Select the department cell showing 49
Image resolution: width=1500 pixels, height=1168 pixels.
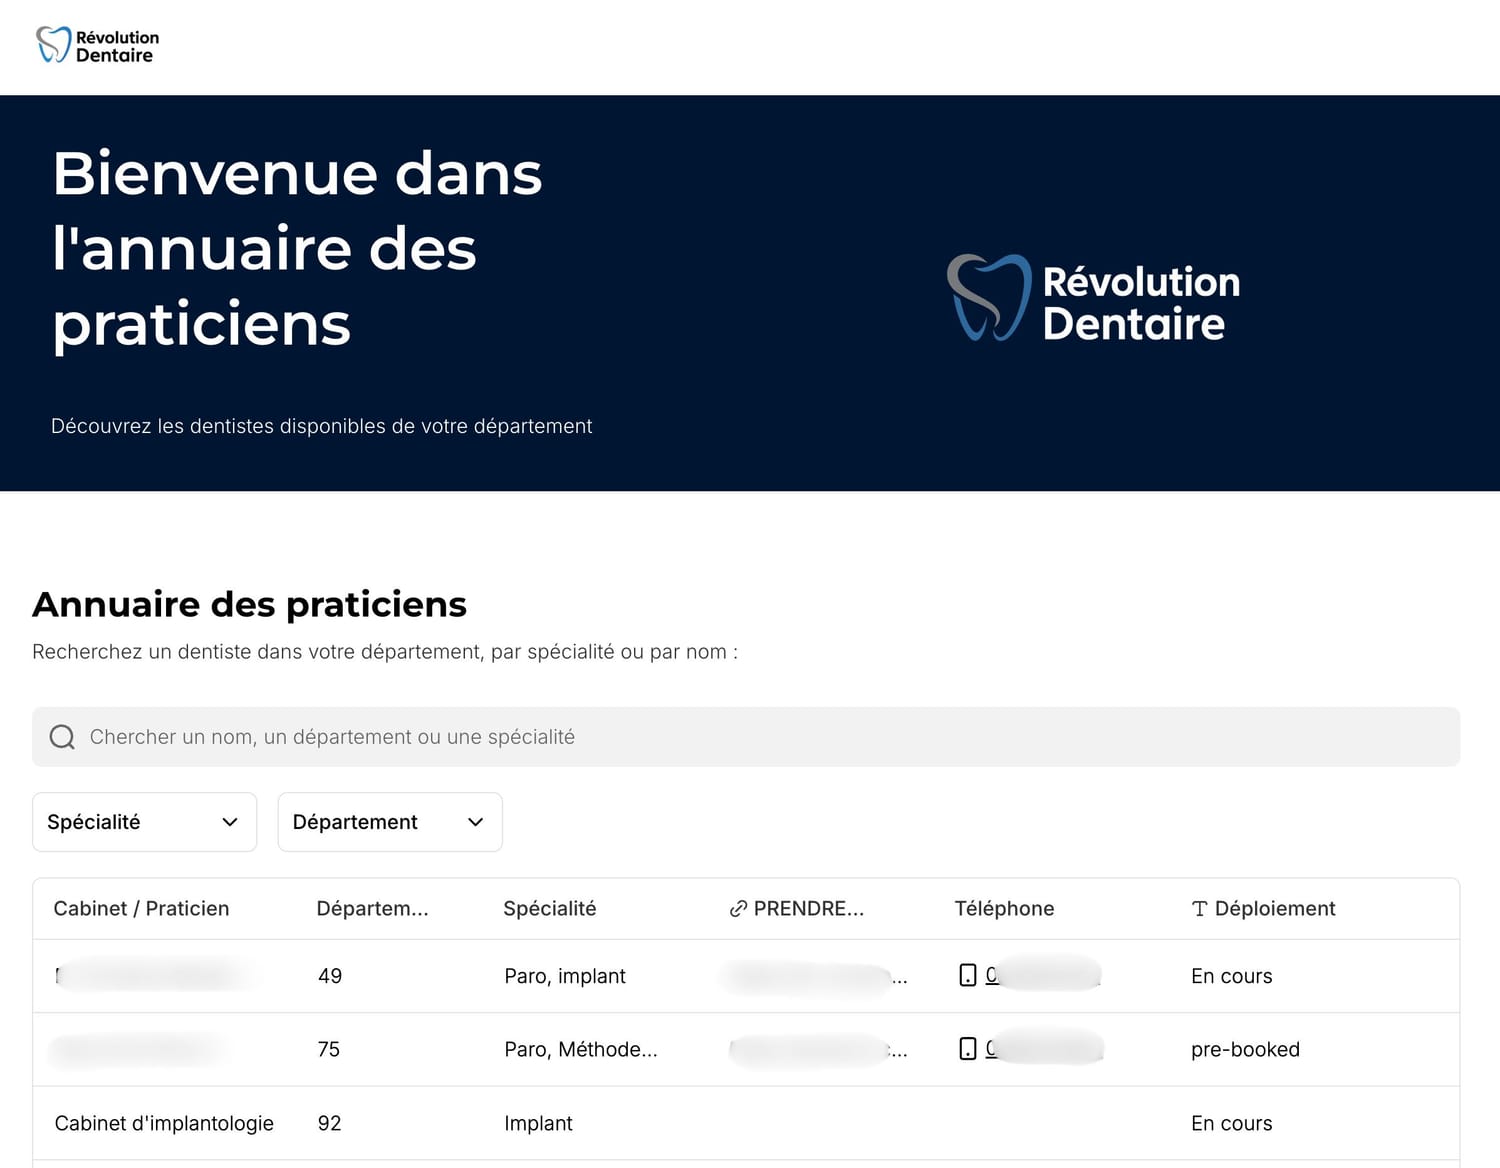(330, 976)
